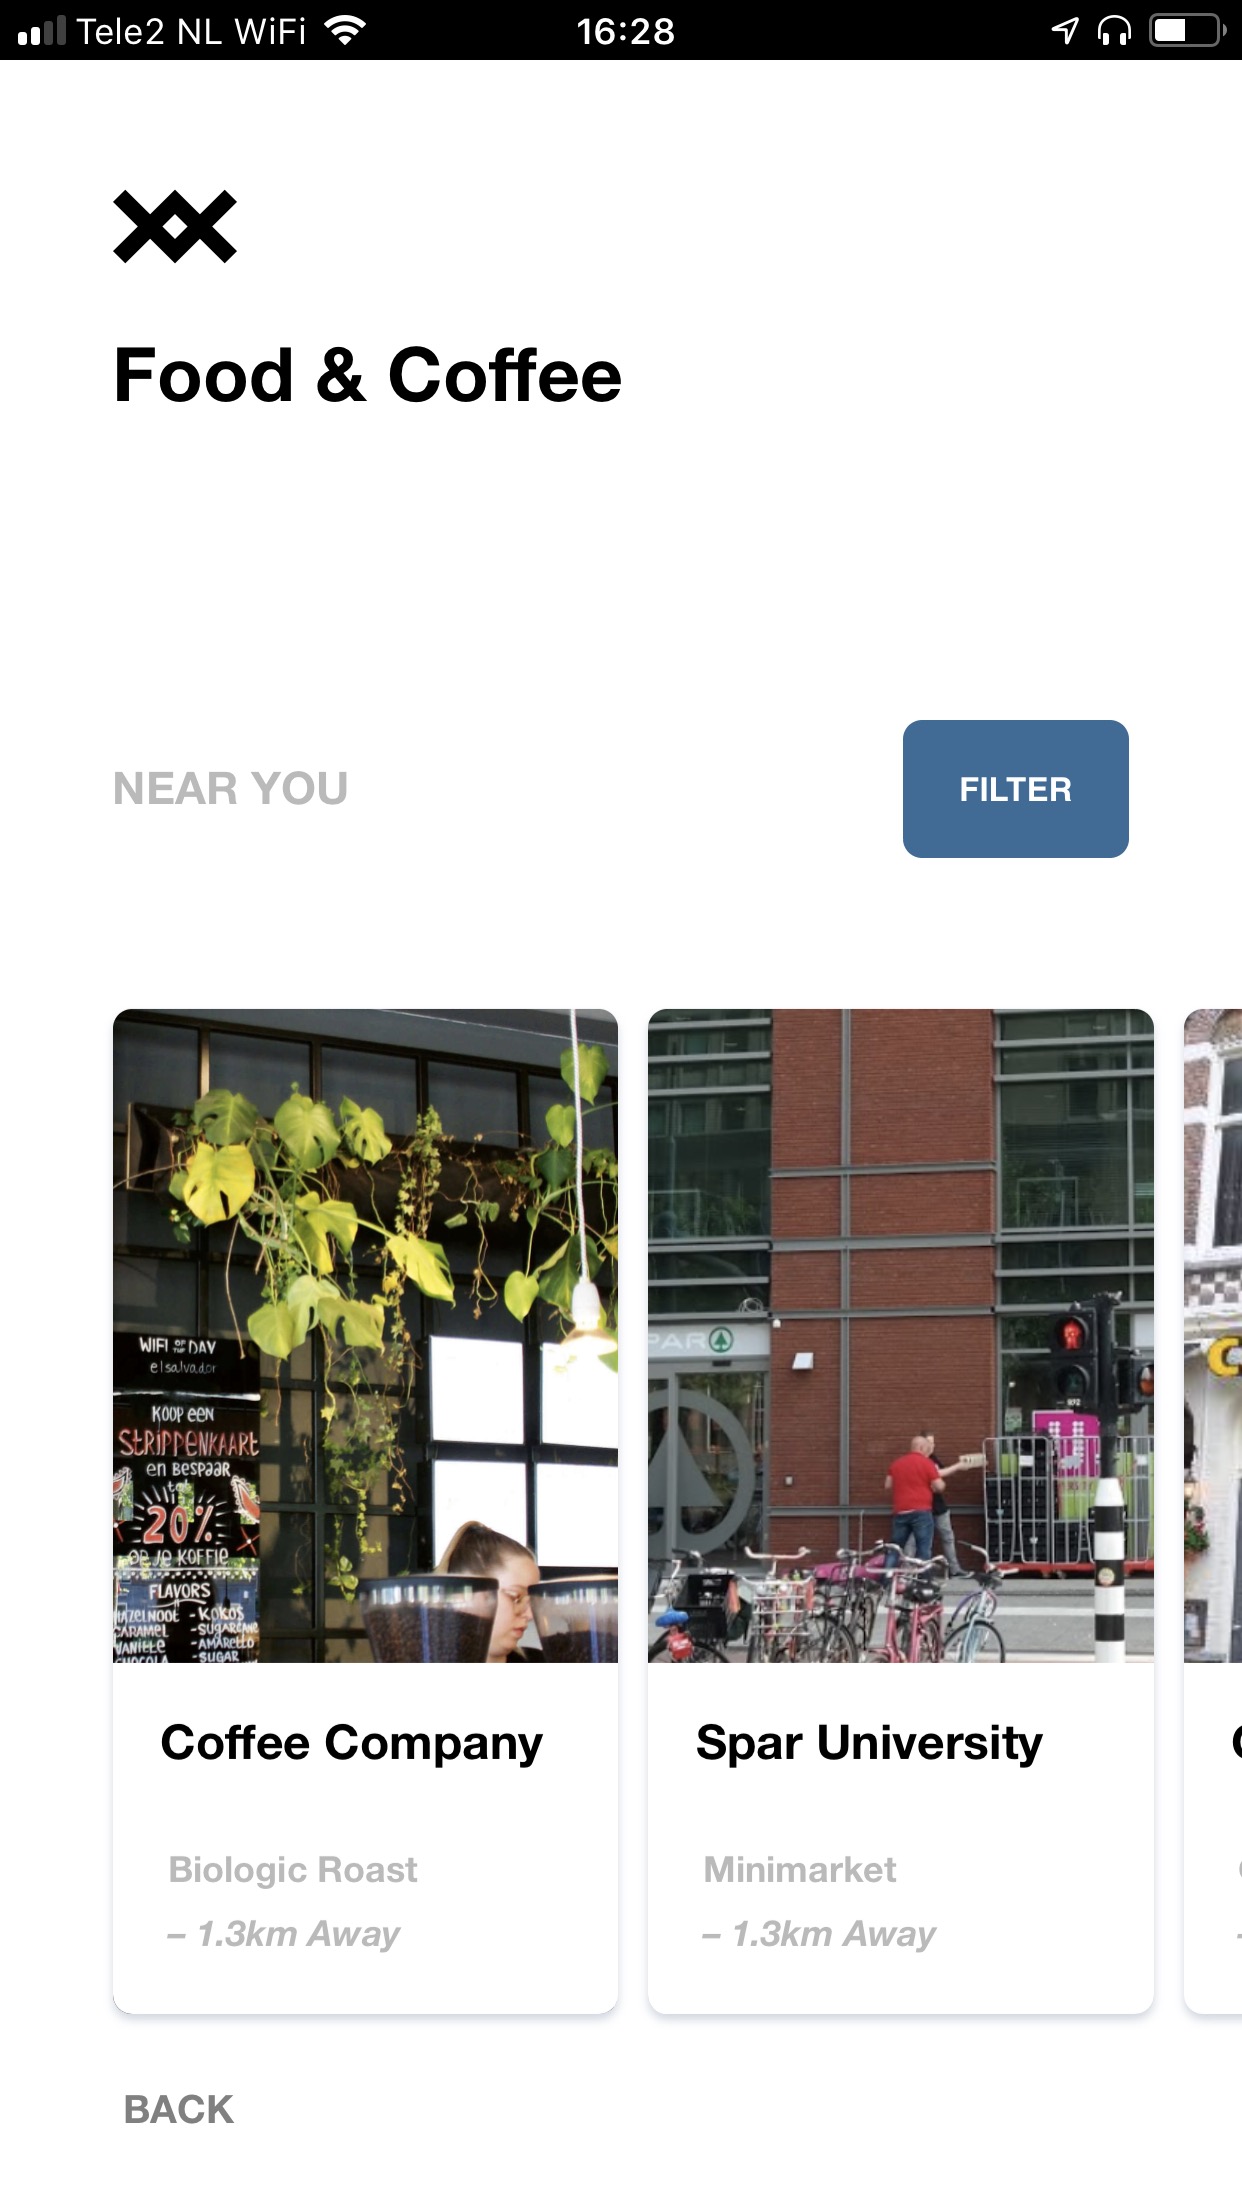Select the partially visible third card

pyautogui.click(x=1213, y=1510)
